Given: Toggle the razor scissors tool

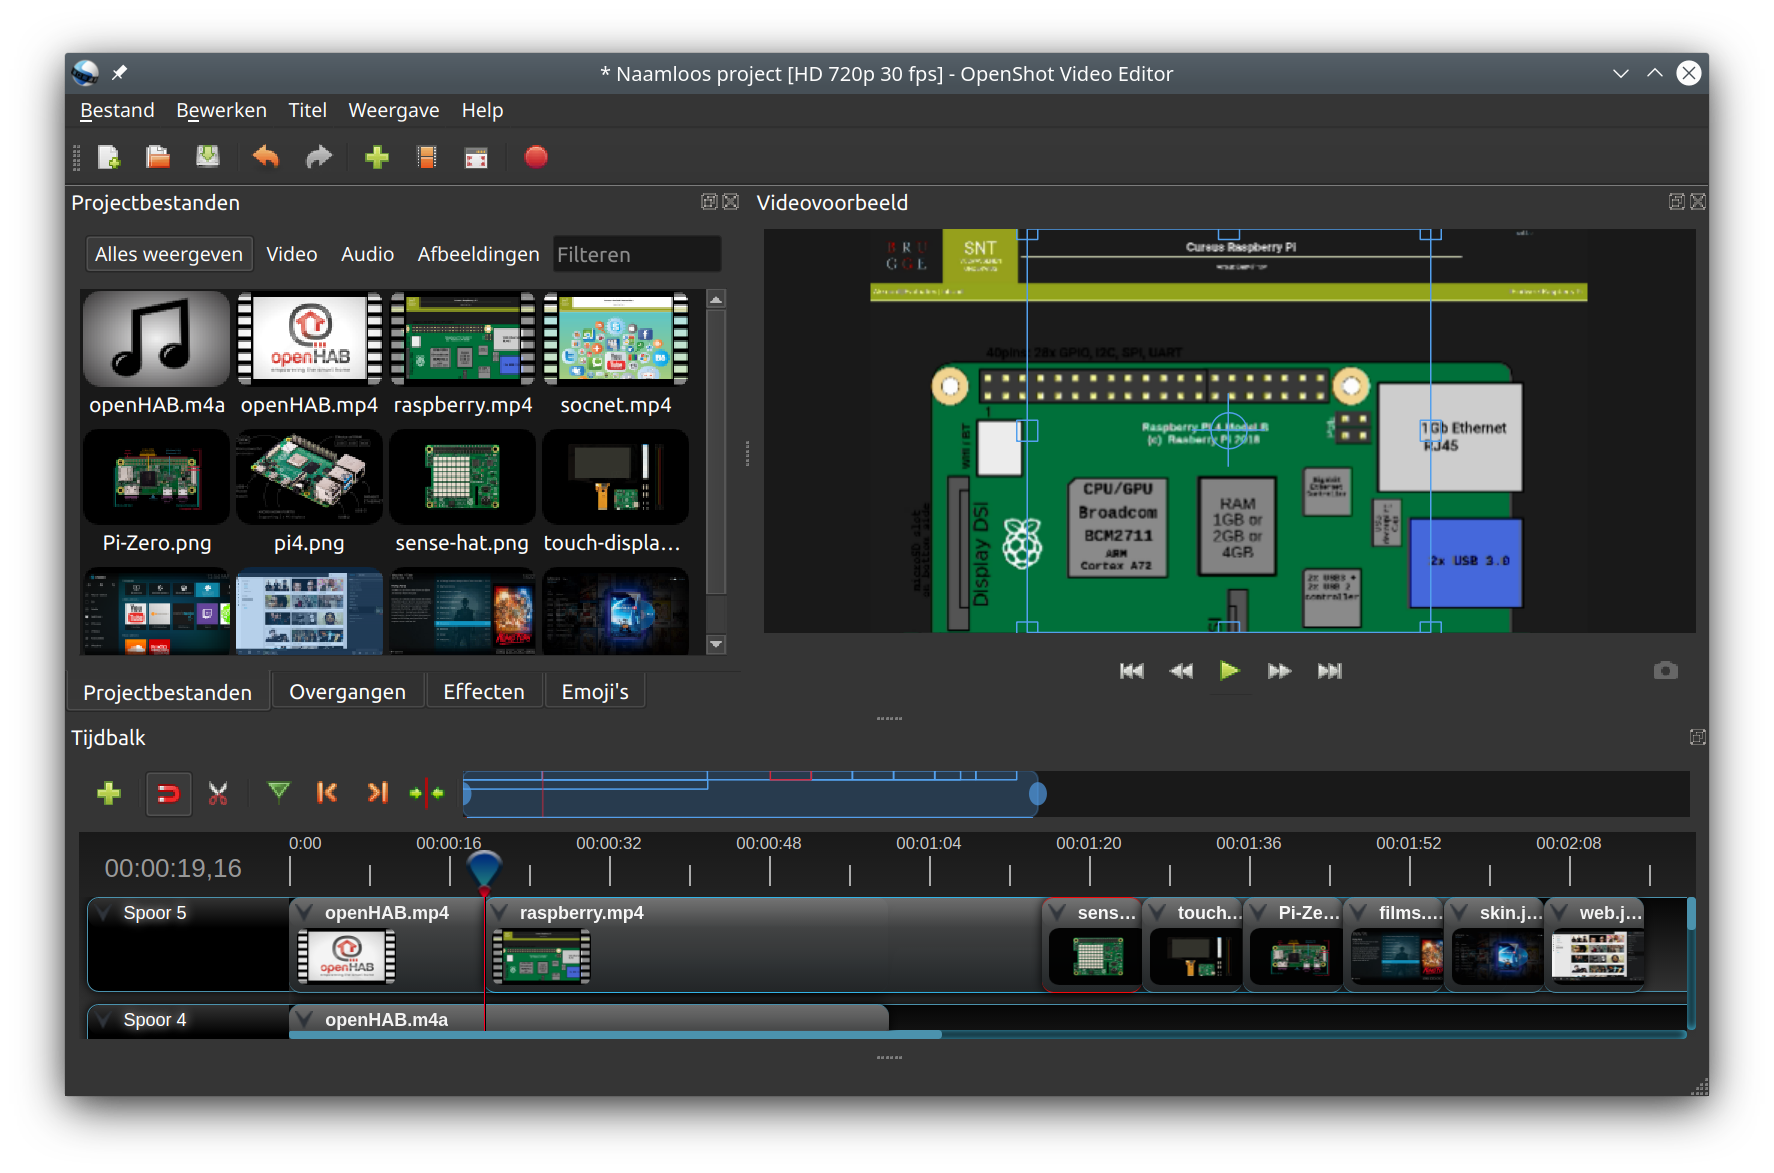Looking at the screenshot, I should 218,793.
